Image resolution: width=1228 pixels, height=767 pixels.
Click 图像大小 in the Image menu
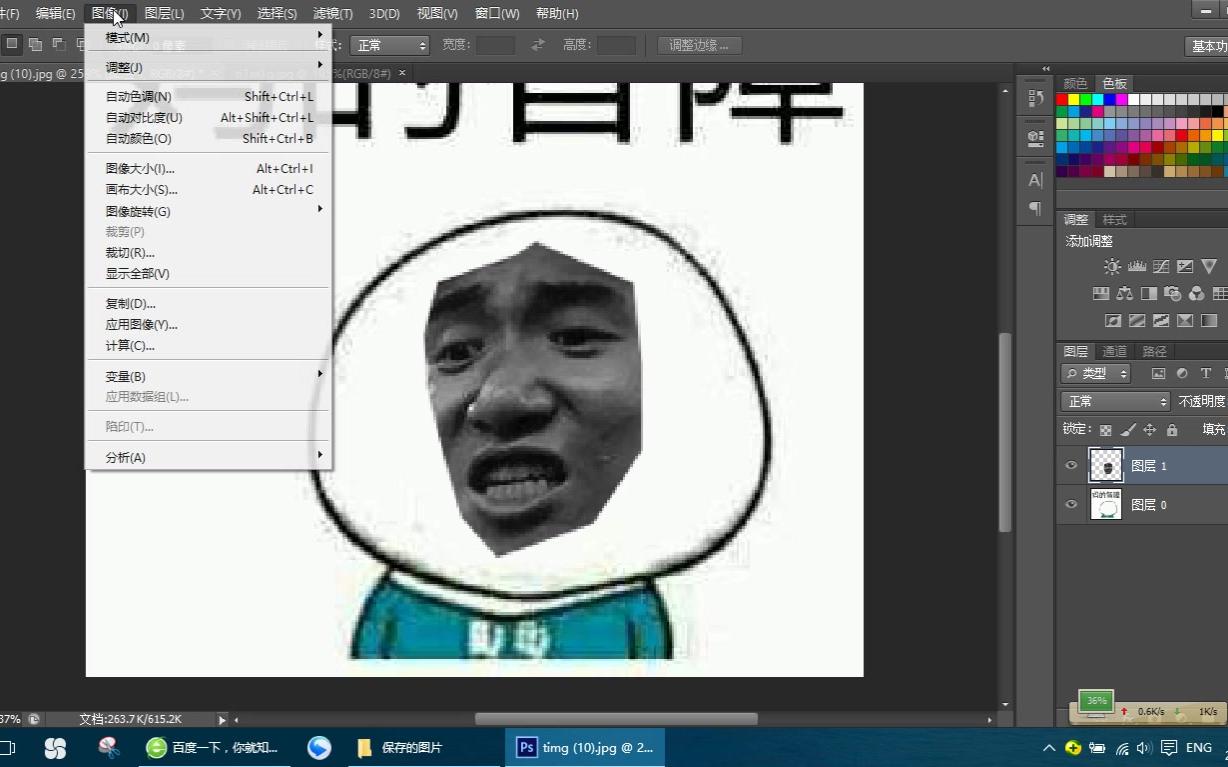pos(140,168)
